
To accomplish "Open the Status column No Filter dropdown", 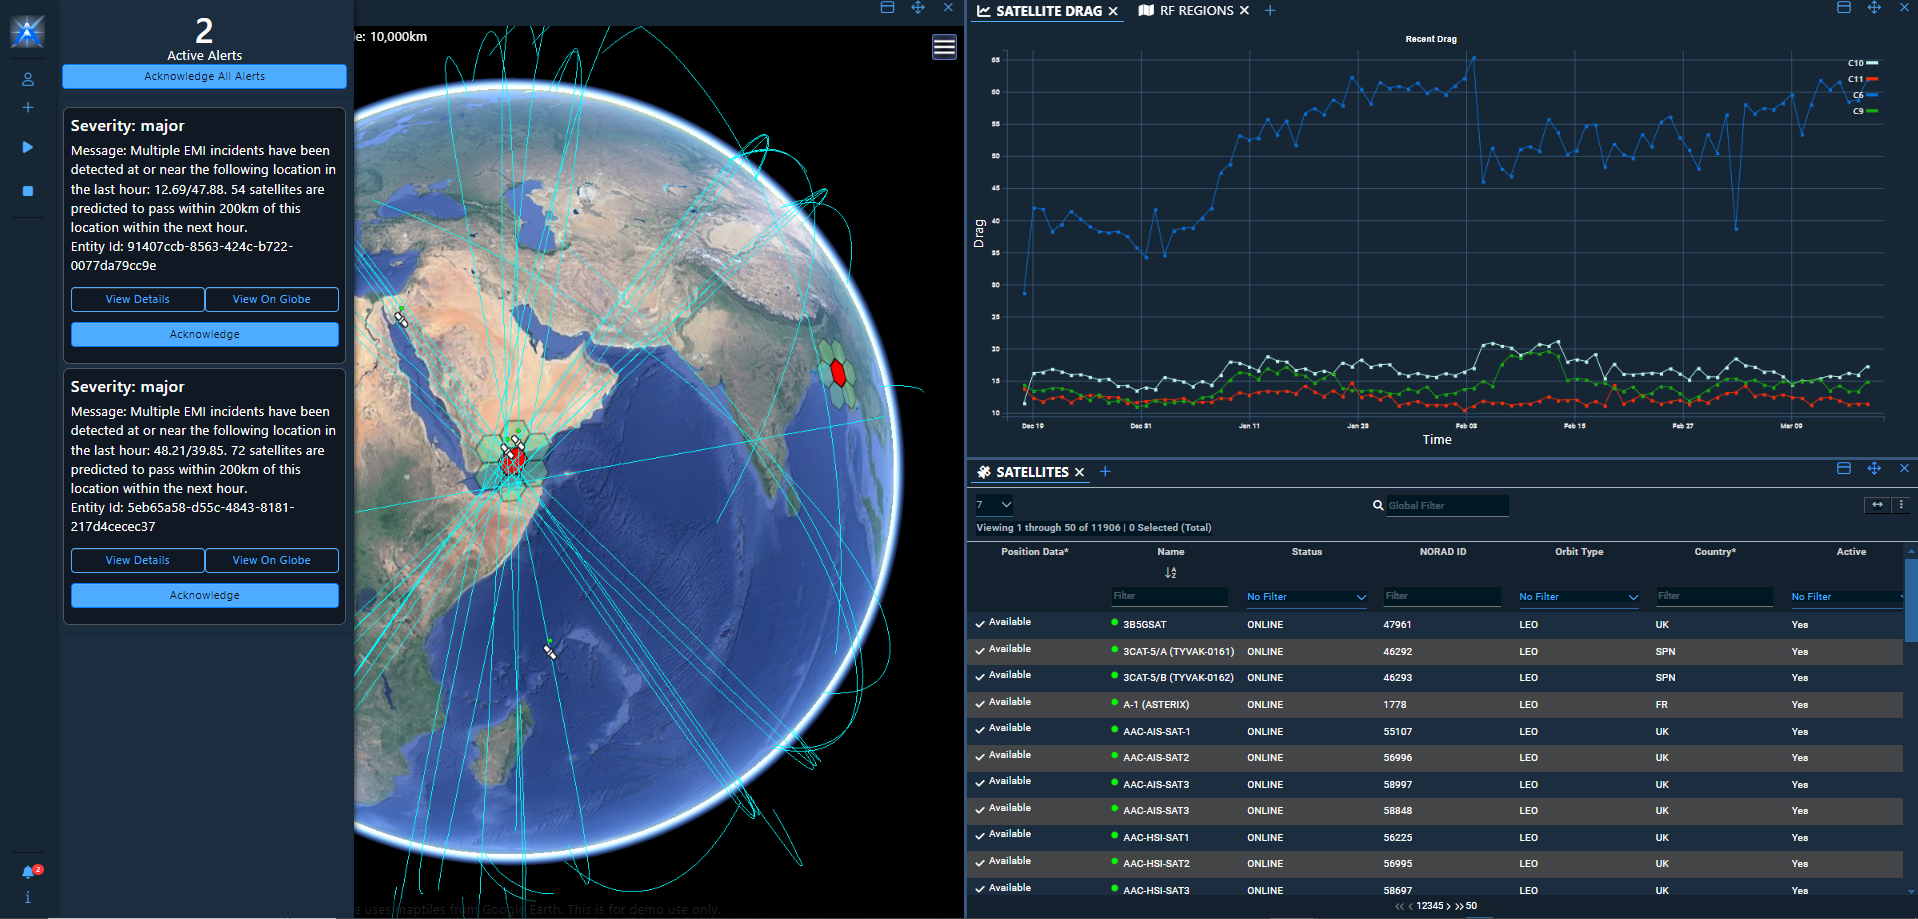I will click(x=1306, y=597).
